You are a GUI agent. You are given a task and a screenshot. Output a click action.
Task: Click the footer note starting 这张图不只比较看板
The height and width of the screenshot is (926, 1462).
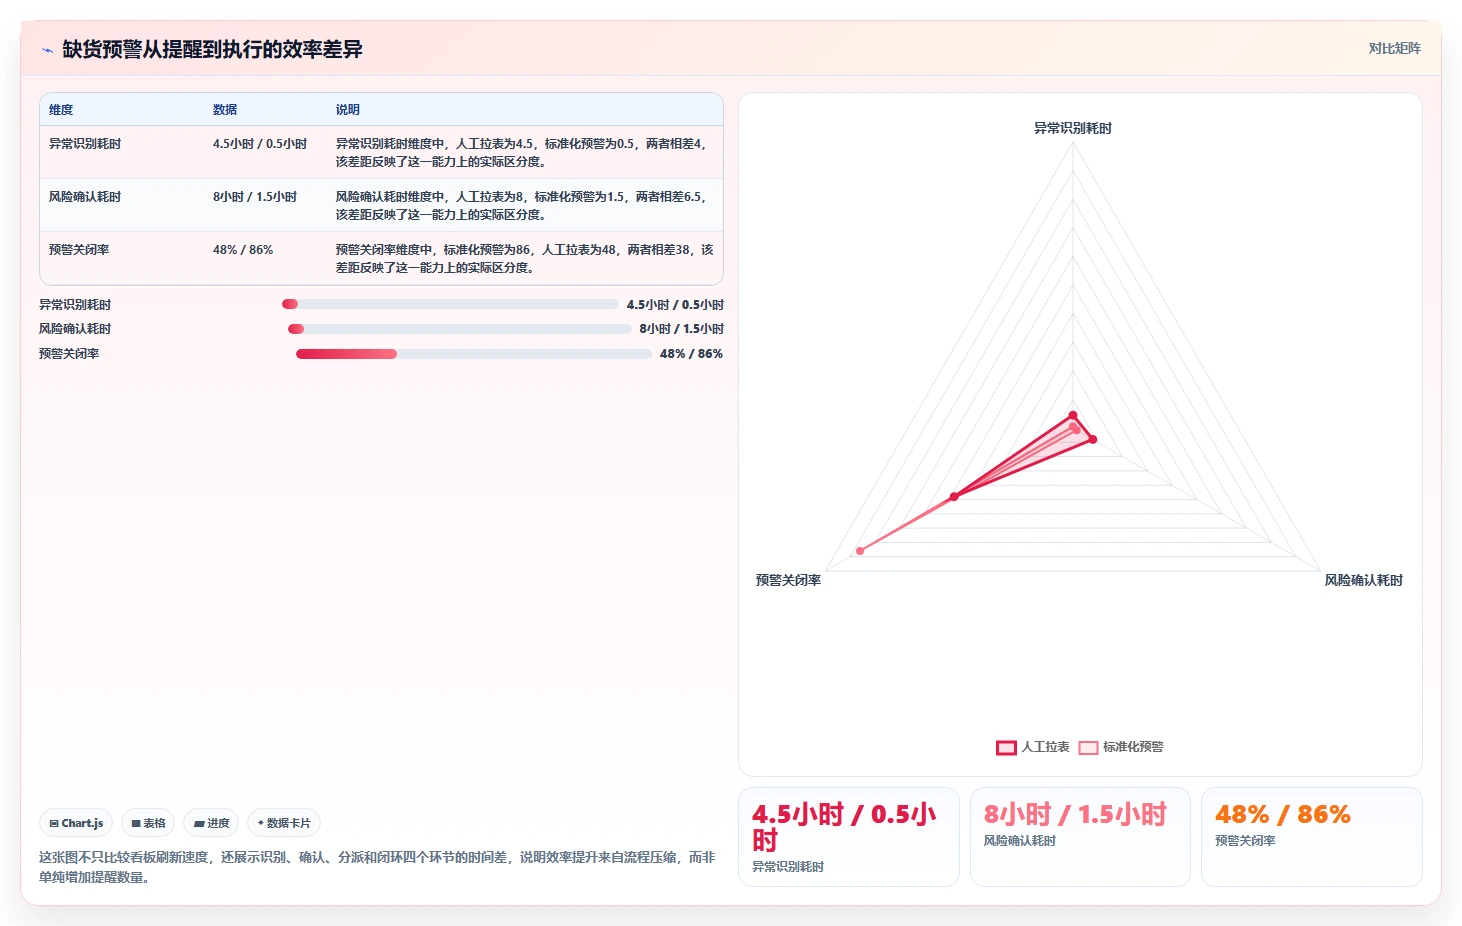click(x=378, y=867)
